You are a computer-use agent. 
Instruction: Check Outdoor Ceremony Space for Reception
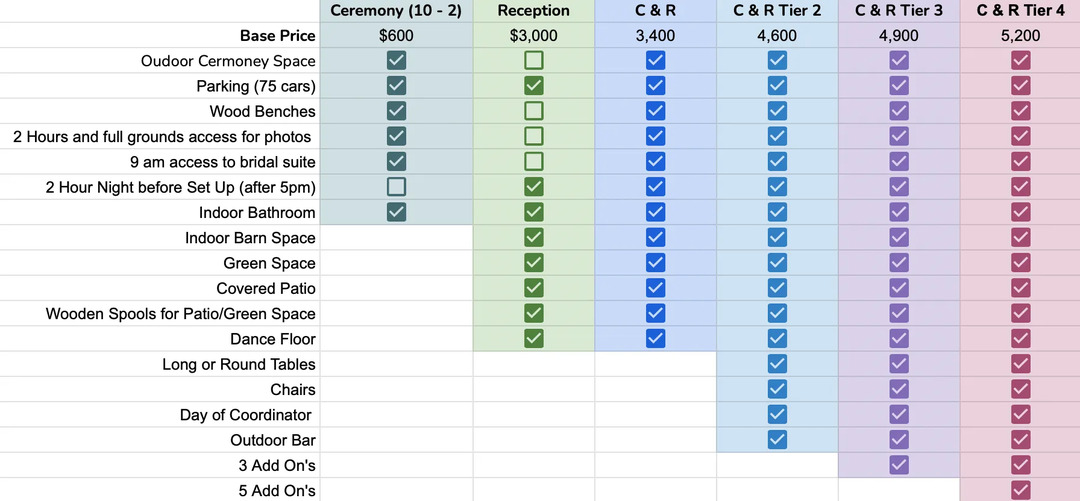[534, 61]
